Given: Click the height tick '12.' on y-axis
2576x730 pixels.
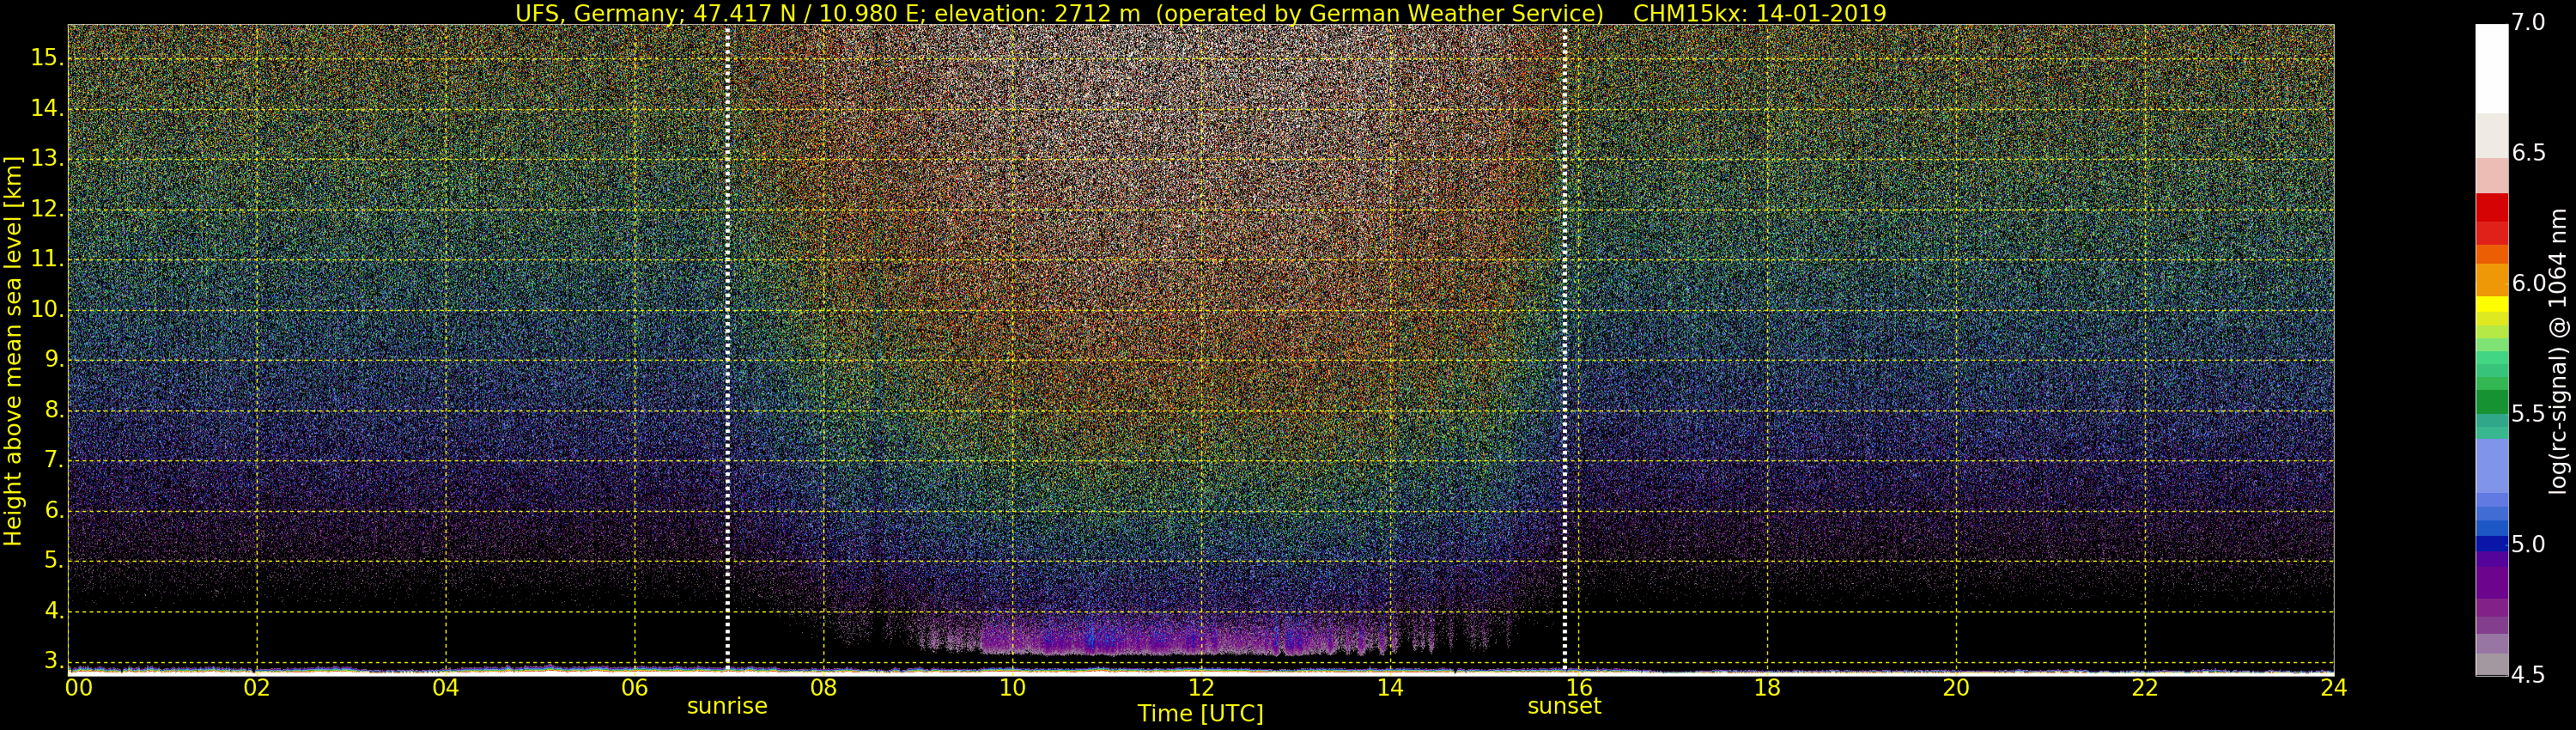Looking at the screenshot, I should point(47,209).
